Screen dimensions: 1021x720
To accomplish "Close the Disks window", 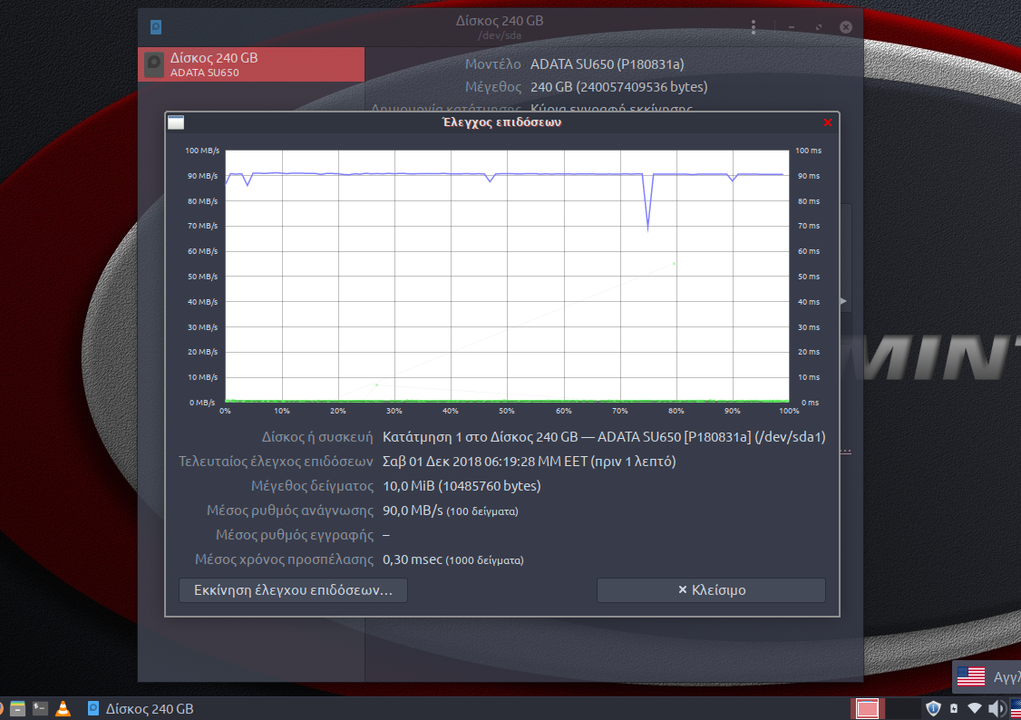I will 846,27.
